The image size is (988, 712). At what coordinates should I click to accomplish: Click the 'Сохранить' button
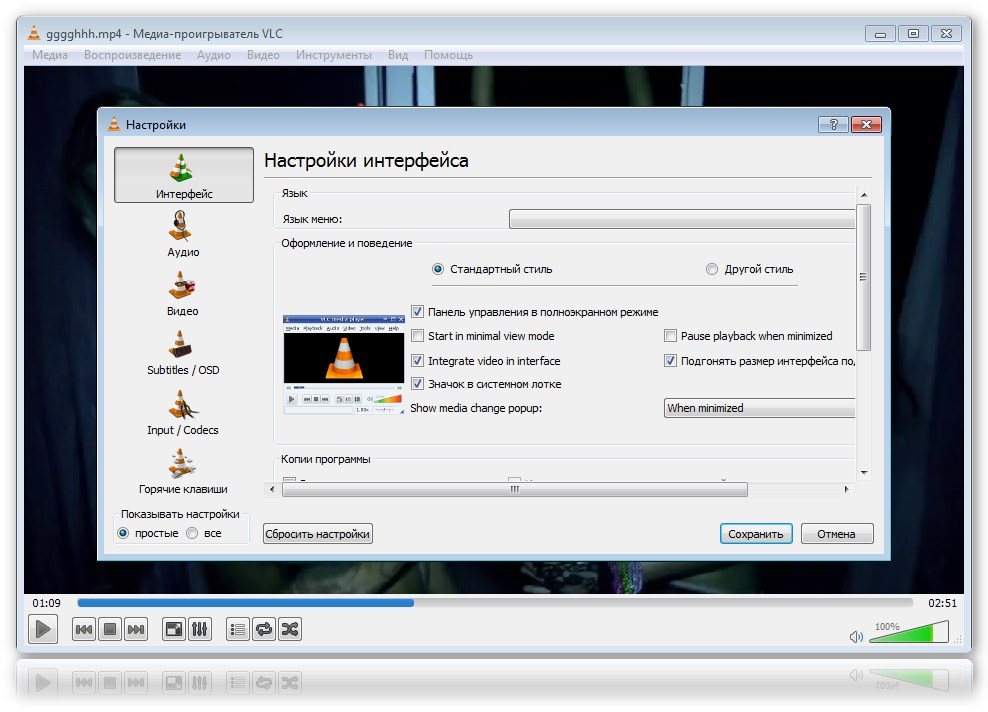[755, 534]
